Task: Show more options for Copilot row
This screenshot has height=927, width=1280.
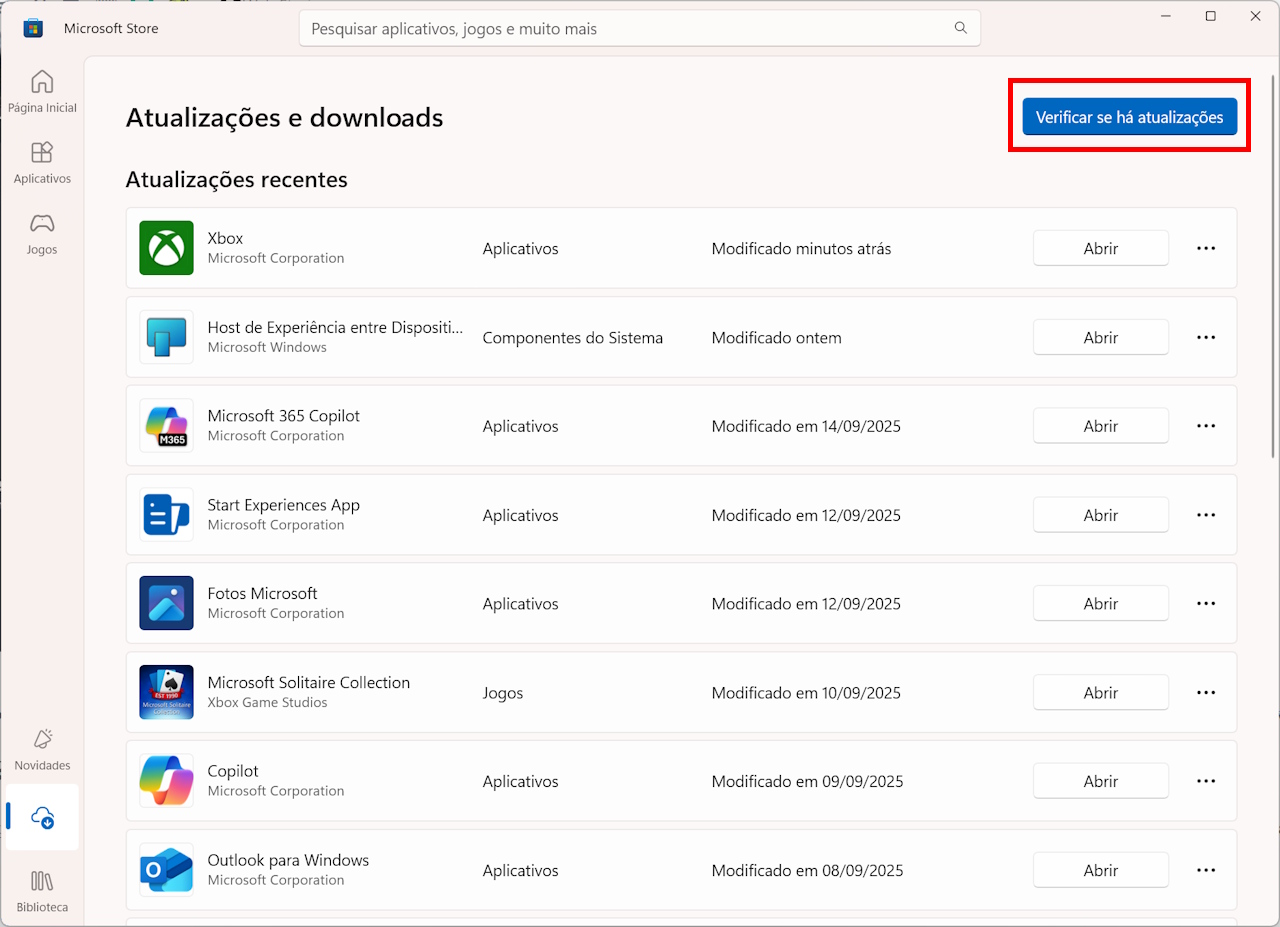Action: tap(1206, 781)
